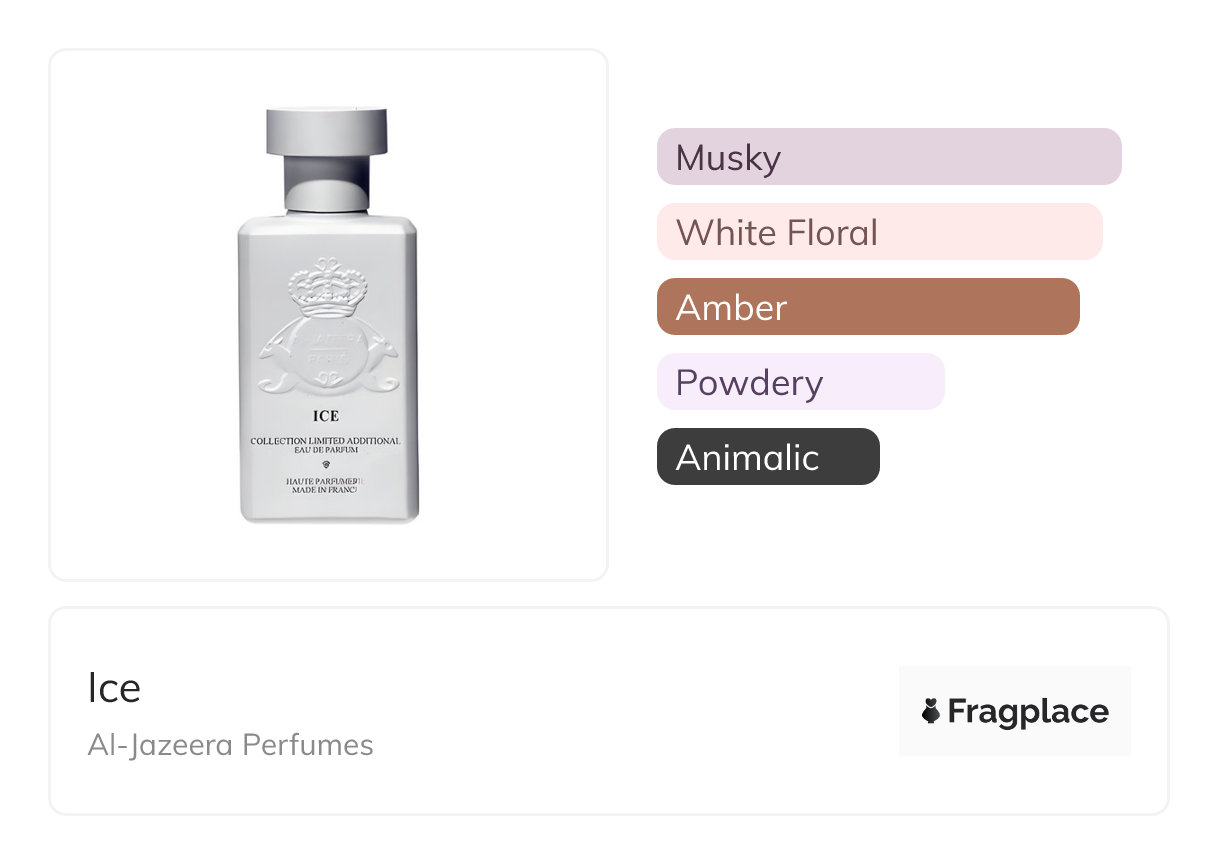The width and height of the screenshot is (1218, 864).
Task: Click the Collection Limited Additional bottle text
Action: (x=326, y=441)
